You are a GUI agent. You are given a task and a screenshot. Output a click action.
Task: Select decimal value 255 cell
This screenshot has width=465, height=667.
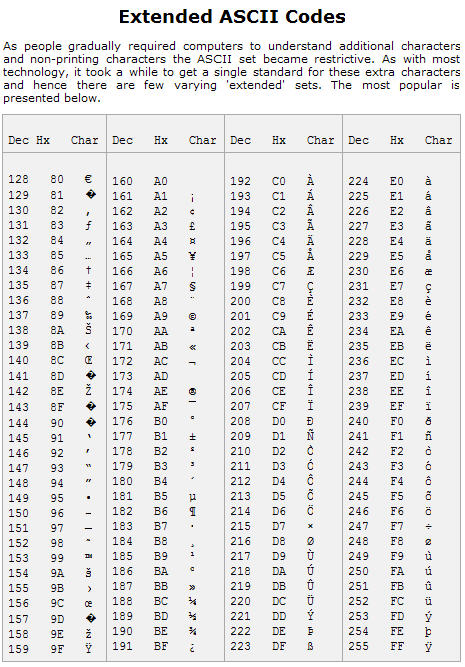click(358, 647)
